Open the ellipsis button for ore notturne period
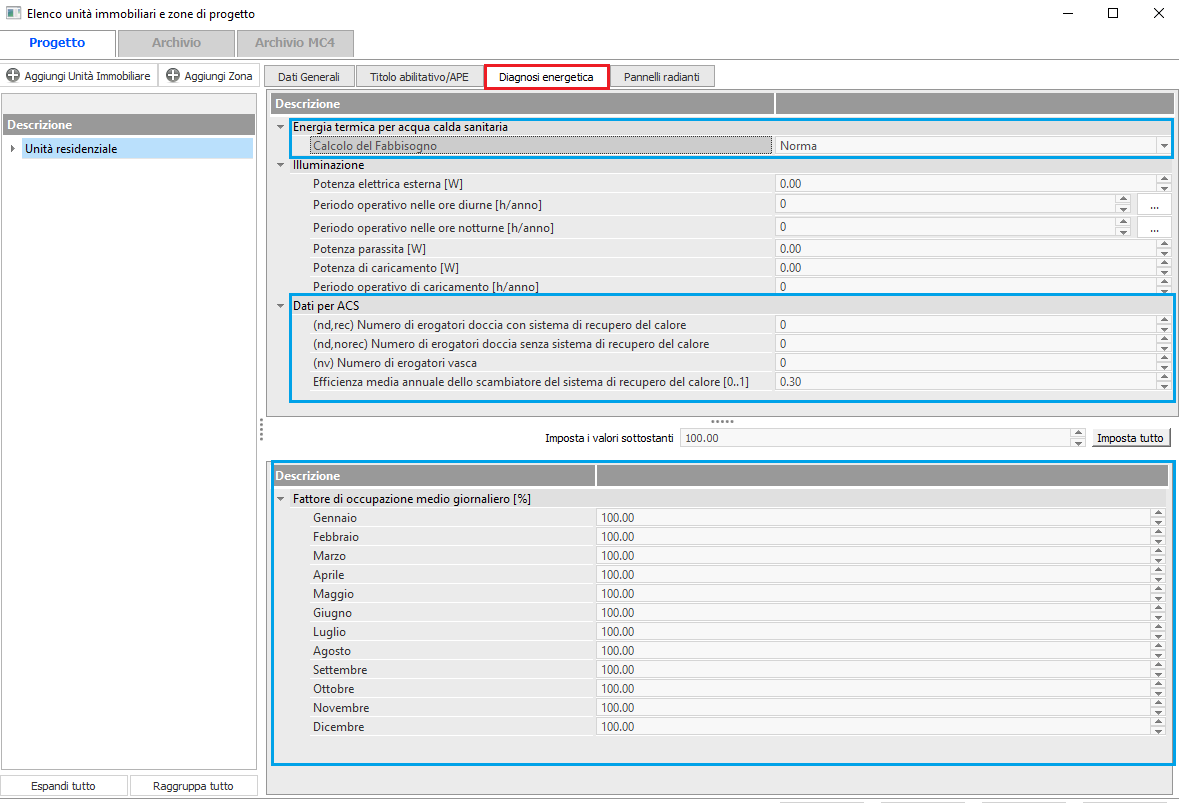 (1154, 228)
